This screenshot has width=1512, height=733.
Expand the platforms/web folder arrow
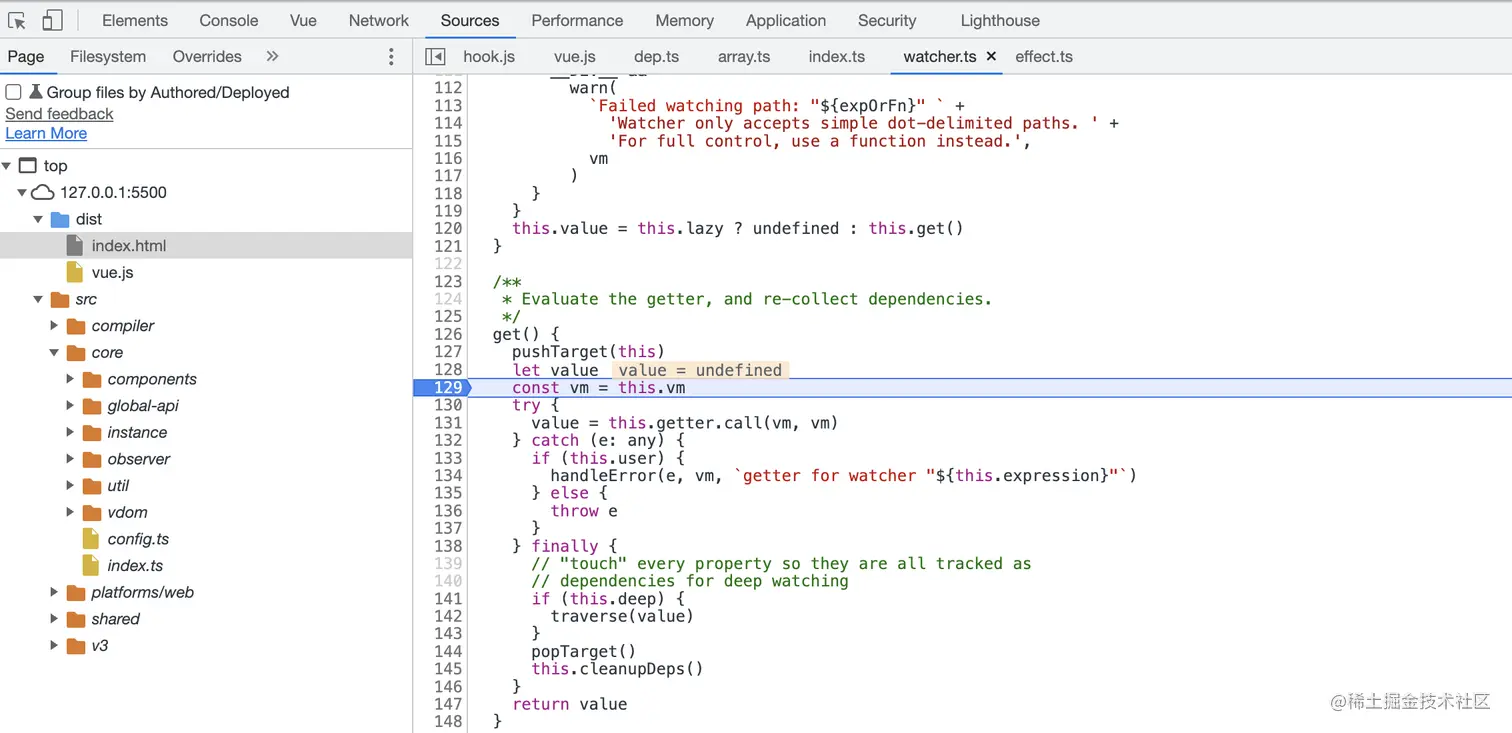(55, 592)
